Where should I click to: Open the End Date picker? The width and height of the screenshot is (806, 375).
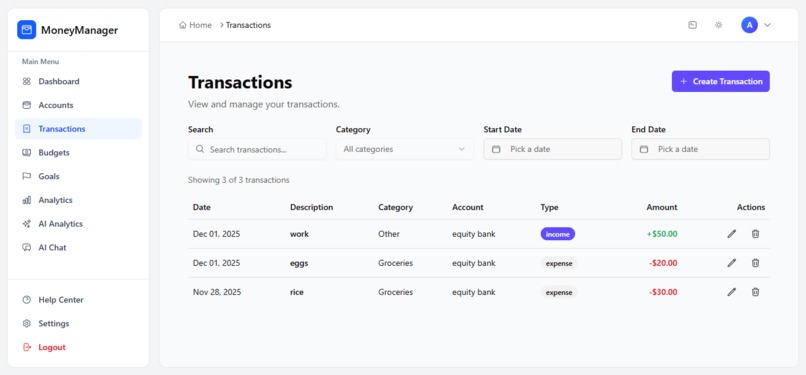700,149
